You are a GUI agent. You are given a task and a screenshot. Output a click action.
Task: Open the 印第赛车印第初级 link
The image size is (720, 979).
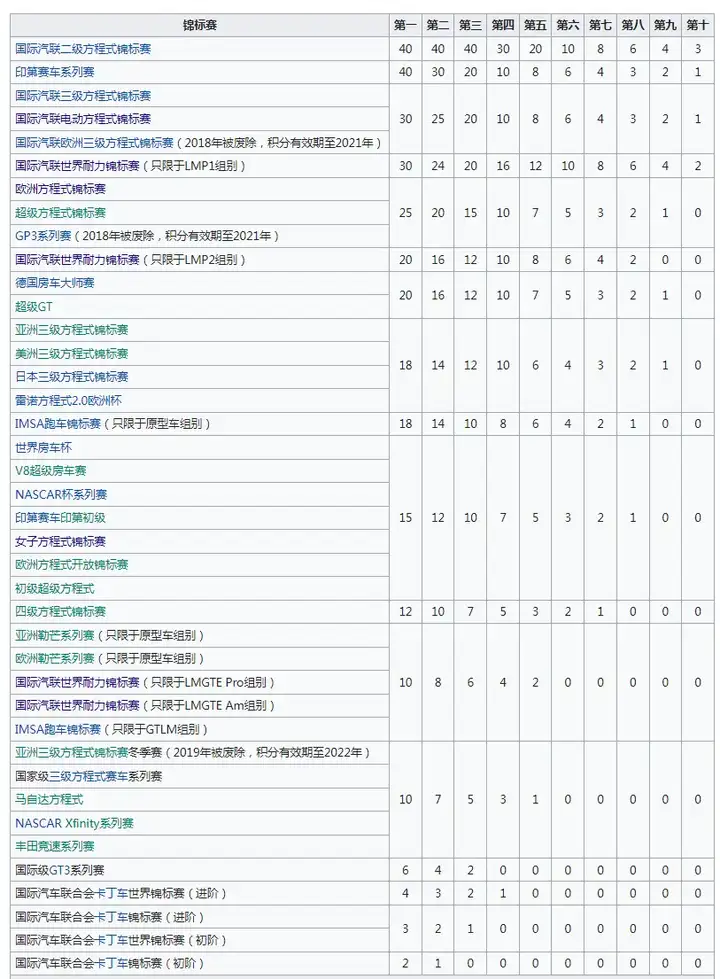click(61, 518)
